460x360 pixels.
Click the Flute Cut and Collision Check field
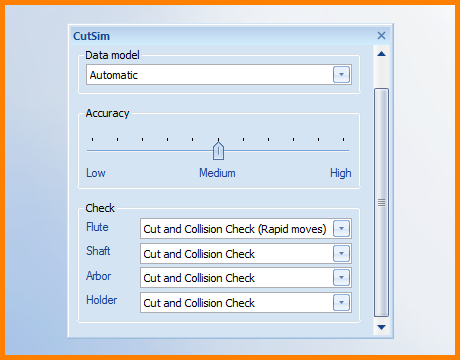pyautogui.click(x=246, y=229)
